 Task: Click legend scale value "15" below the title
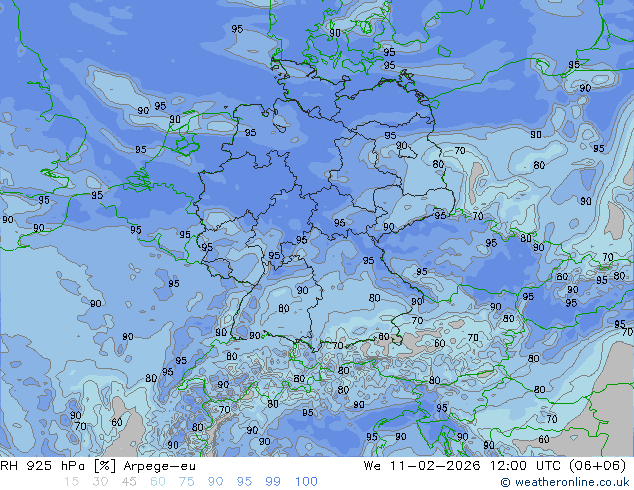pyautogui.click(x=71, y=482)
